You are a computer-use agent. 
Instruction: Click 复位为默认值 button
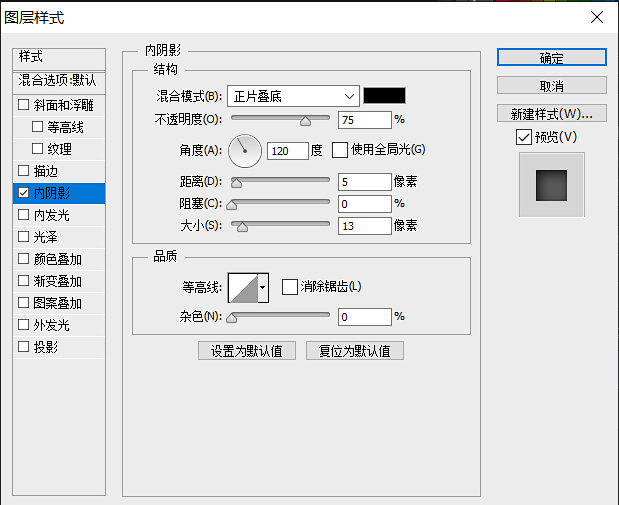[355, 351]
